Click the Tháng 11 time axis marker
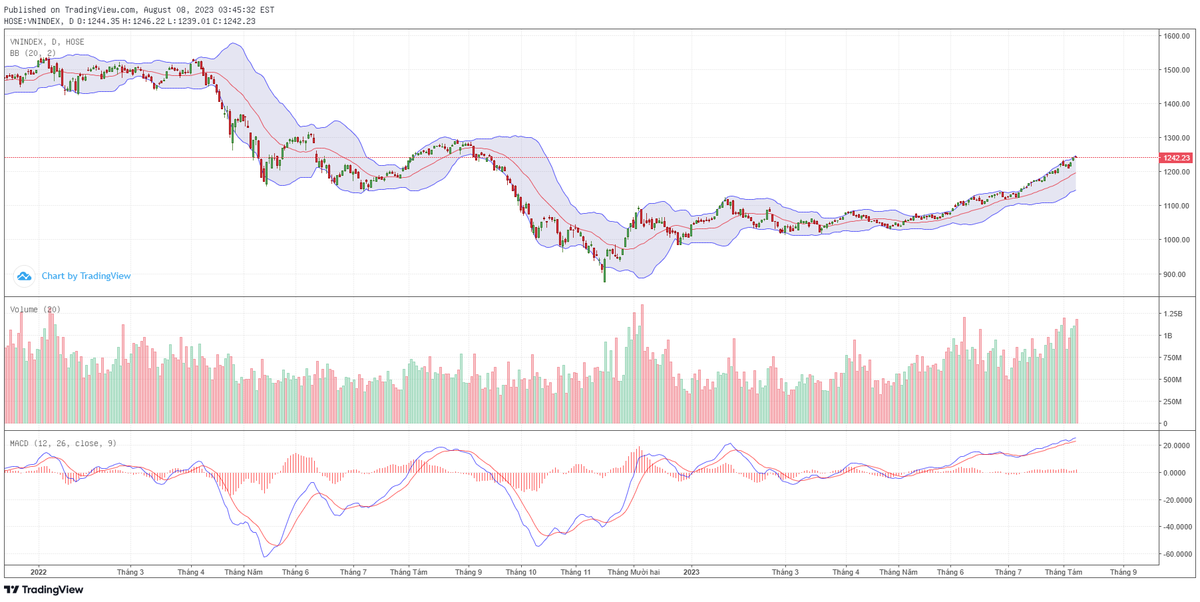 click(575, 572)
